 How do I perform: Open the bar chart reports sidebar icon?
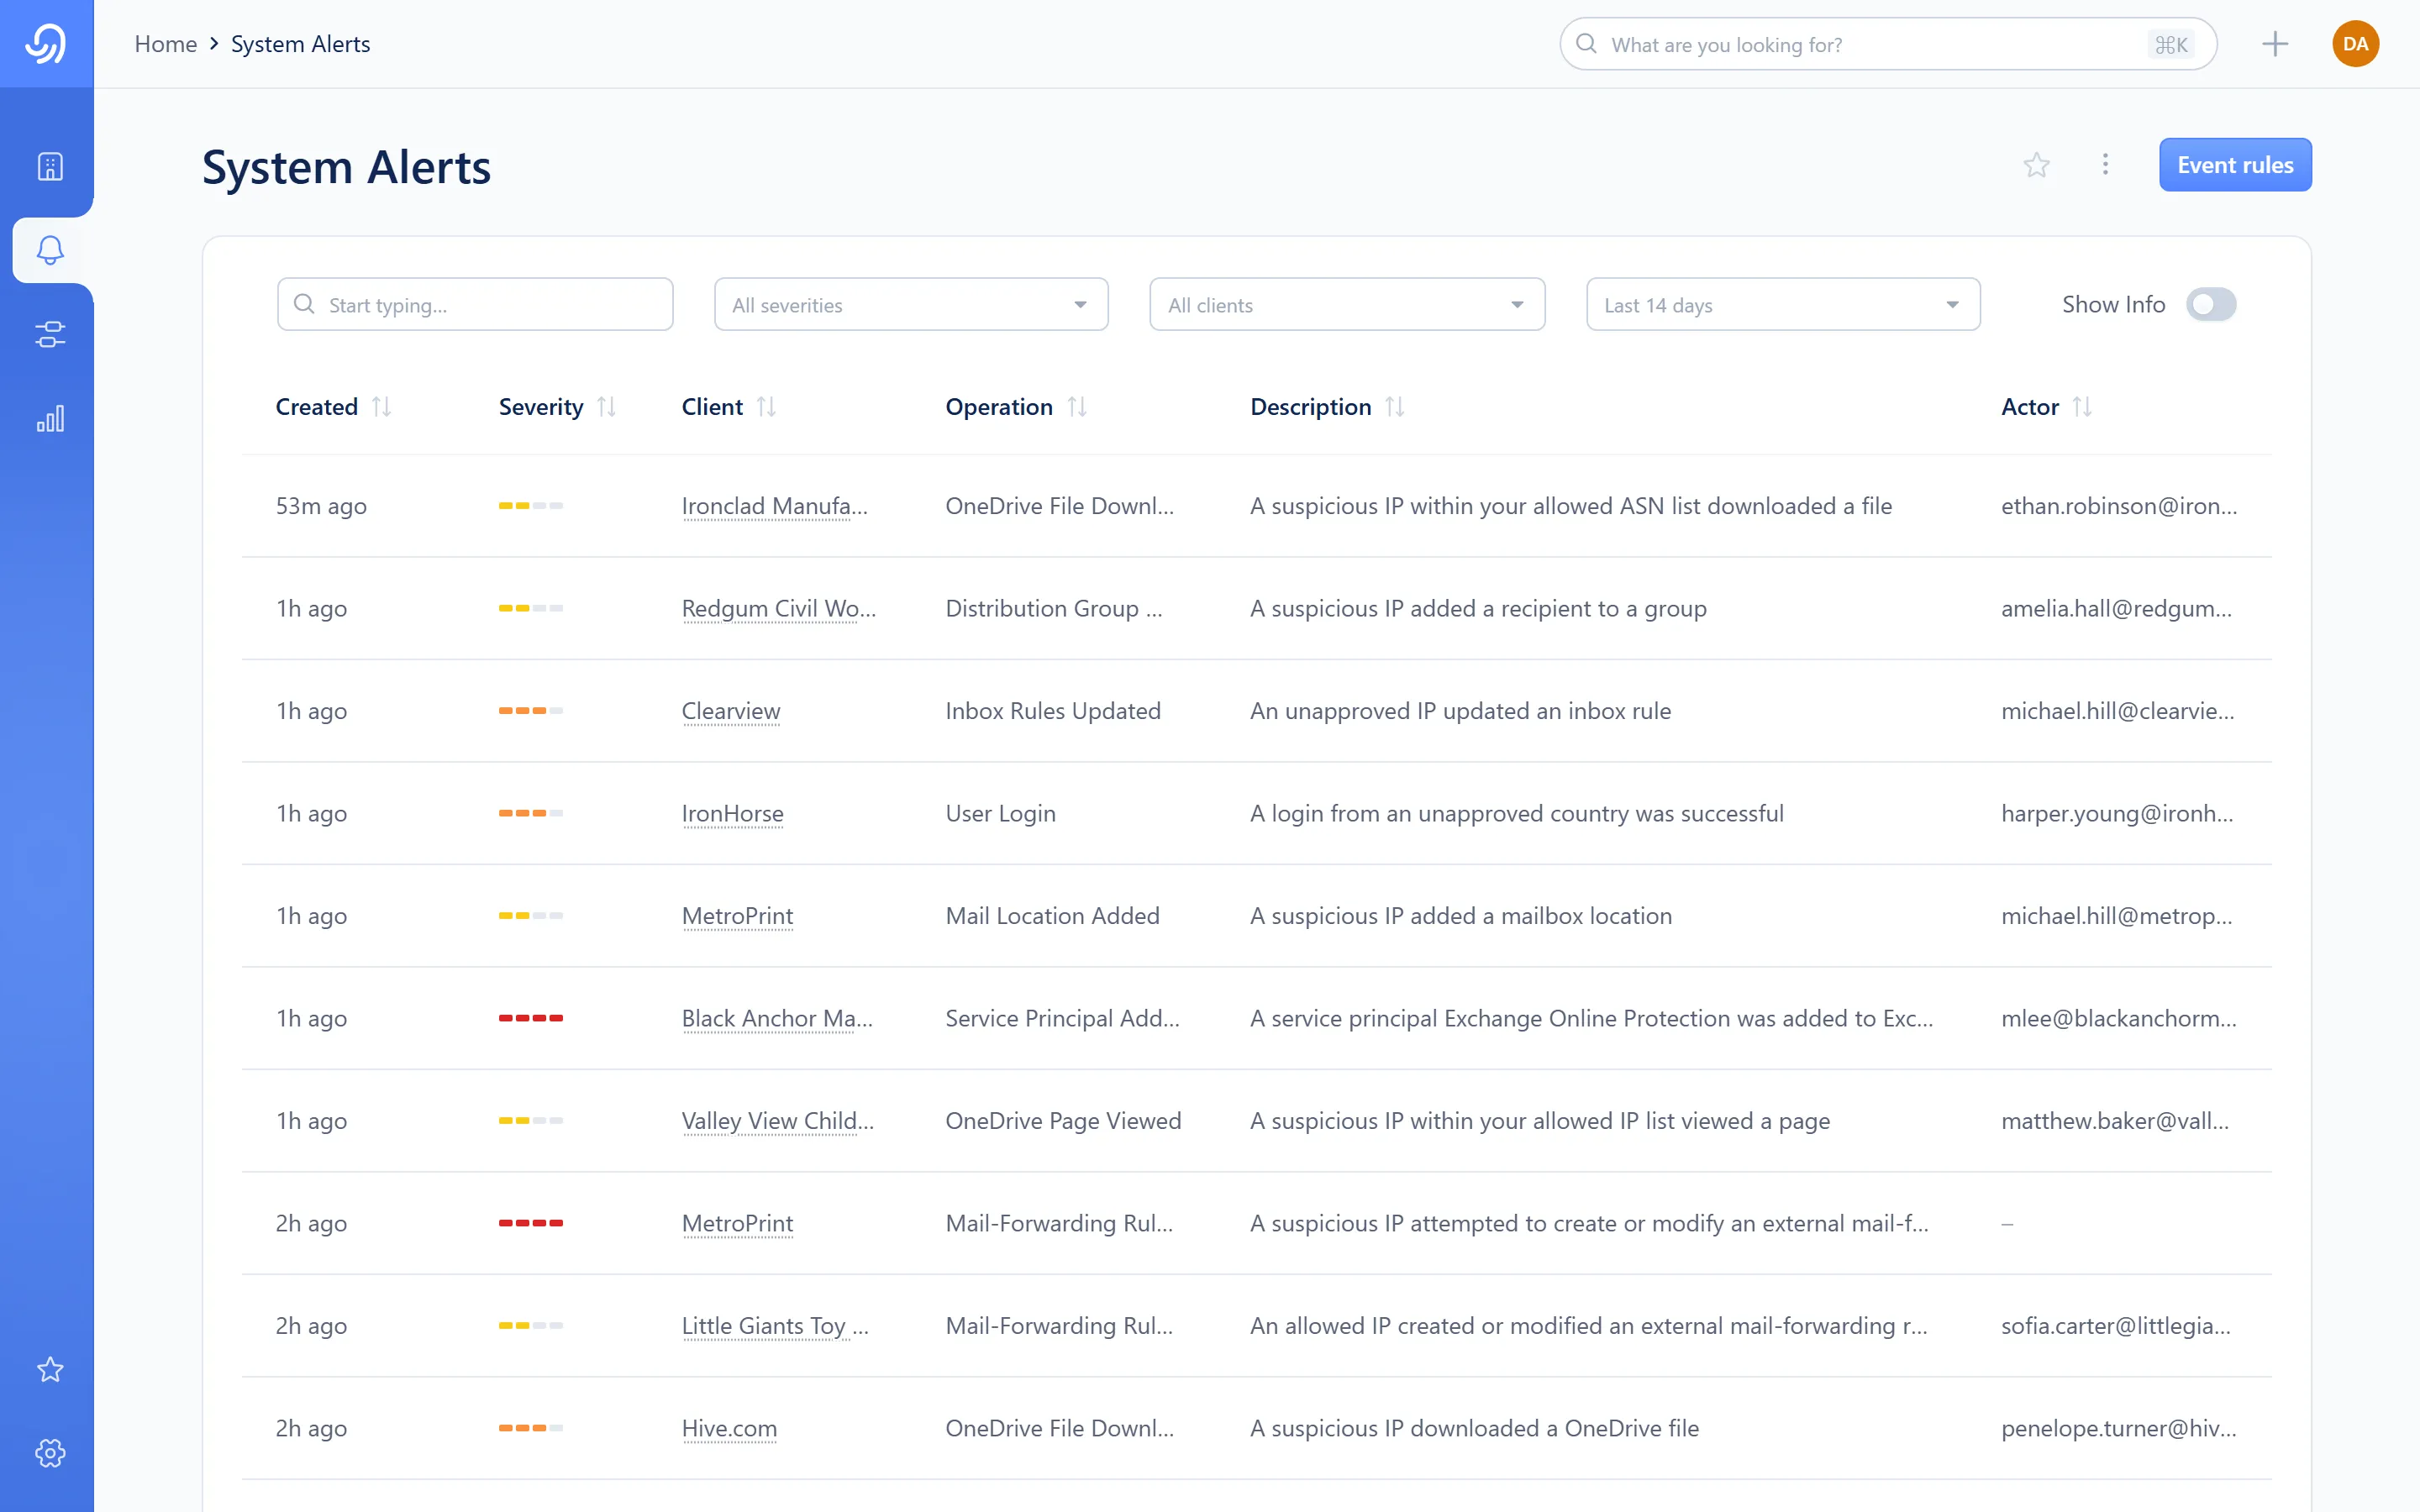tap(50, 418)
